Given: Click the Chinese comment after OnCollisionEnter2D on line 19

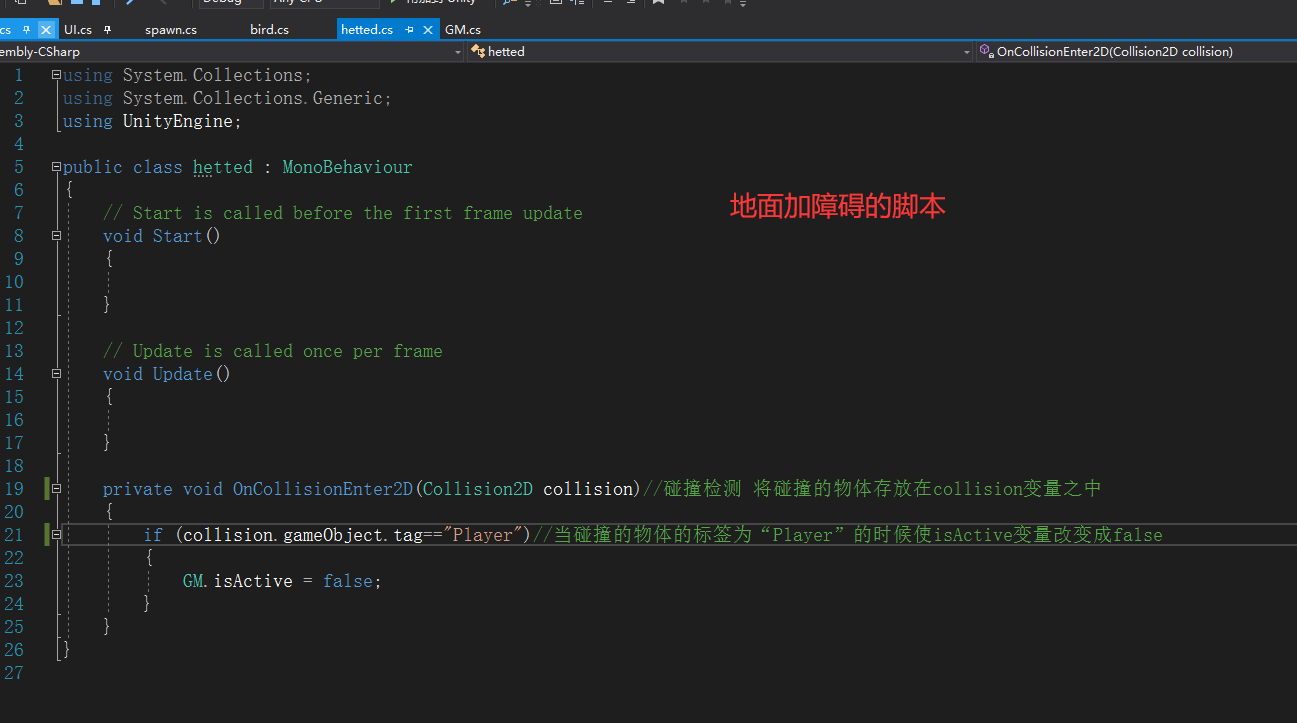Looking at the screenshot, I should click(872, 489).
